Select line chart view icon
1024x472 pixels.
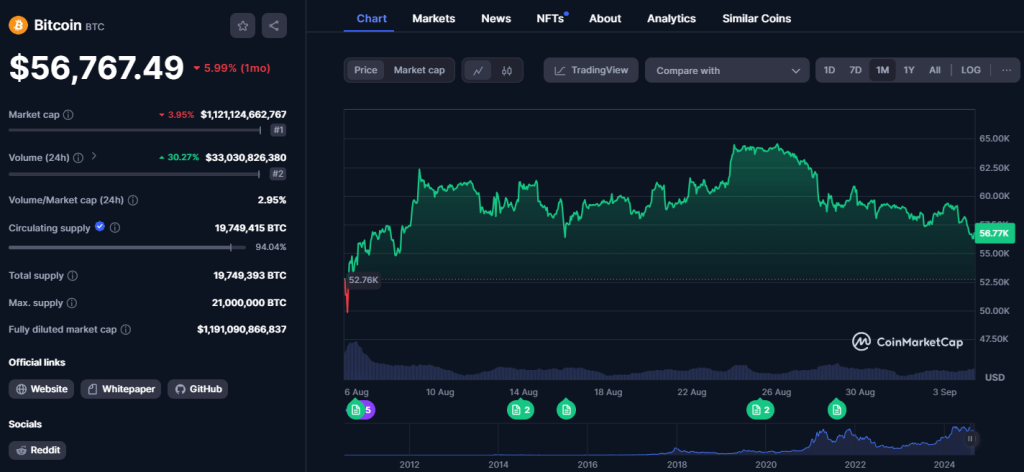coord(478,71)
